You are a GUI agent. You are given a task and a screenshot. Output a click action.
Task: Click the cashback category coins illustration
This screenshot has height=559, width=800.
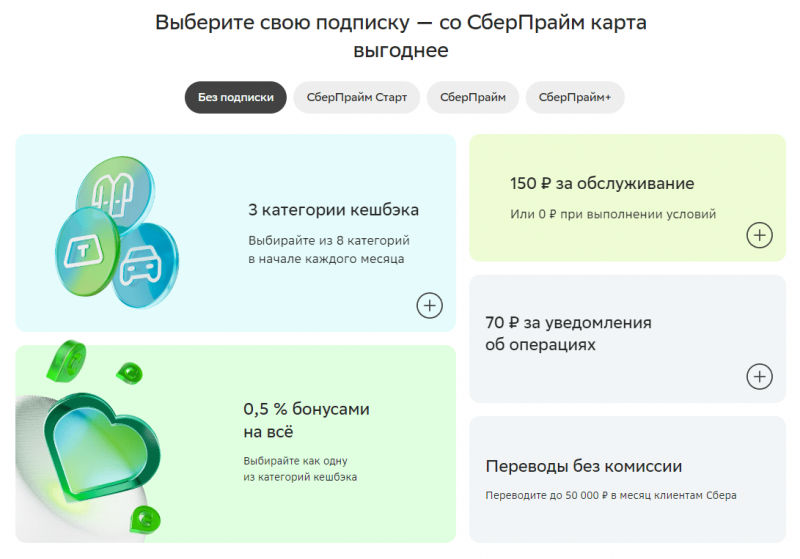coord(117,232)
